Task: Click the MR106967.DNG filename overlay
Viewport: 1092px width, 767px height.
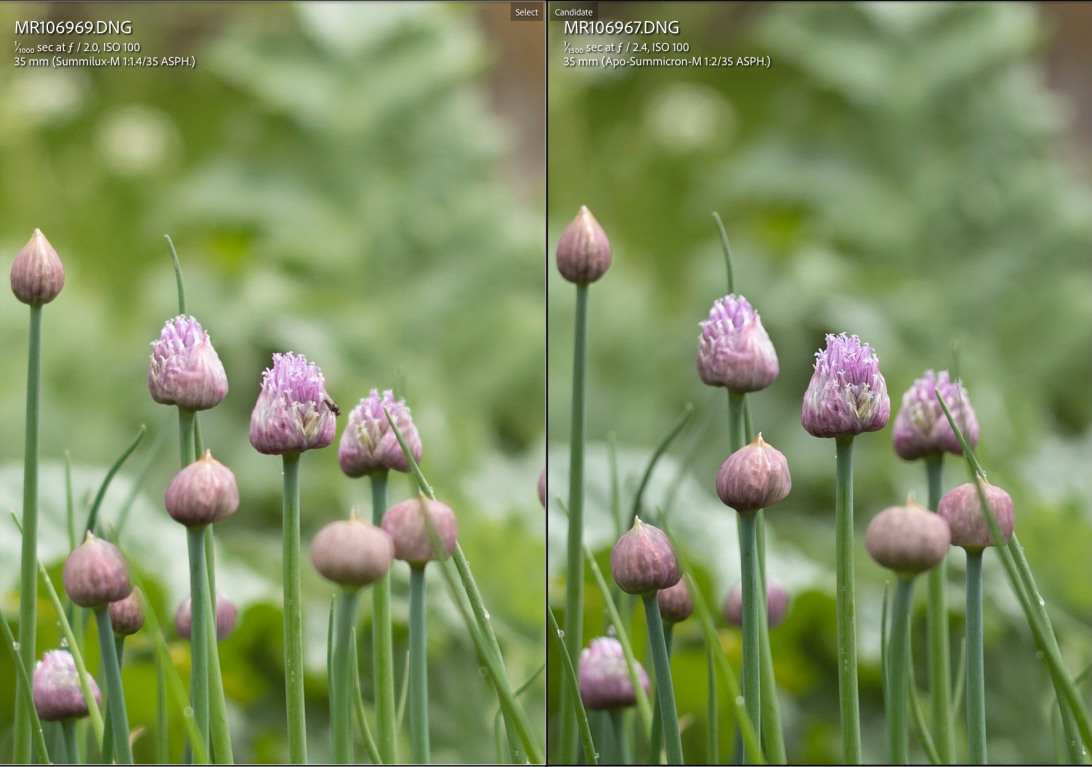Action: pos(621,28)
